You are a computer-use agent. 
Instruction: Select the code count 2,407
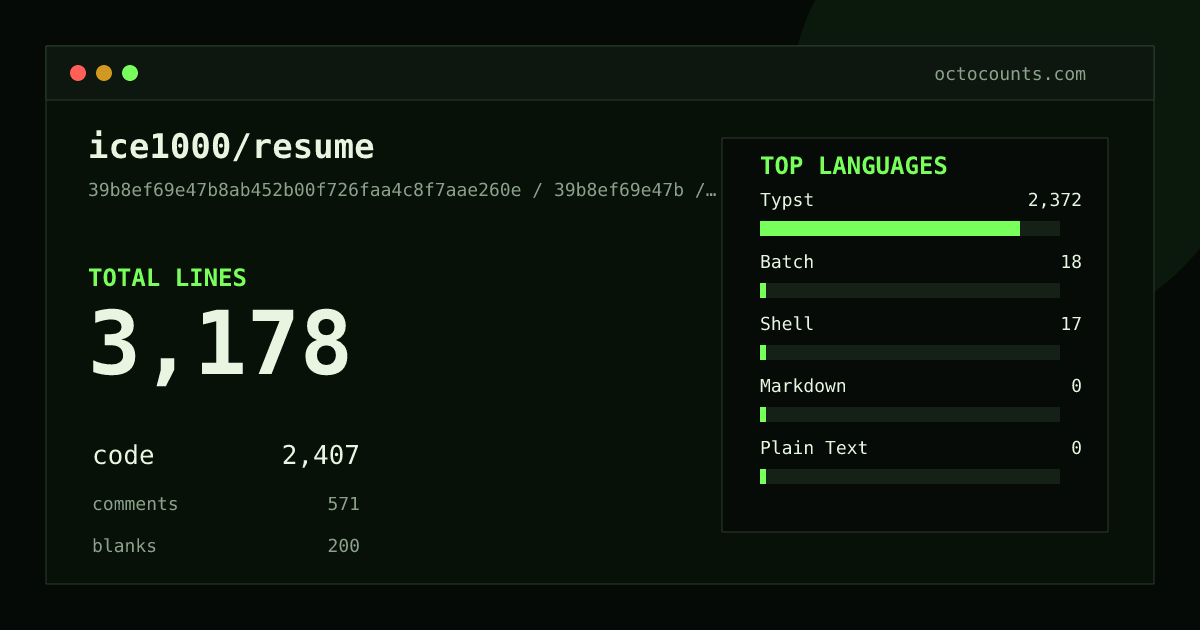click(x=321, y=456)
